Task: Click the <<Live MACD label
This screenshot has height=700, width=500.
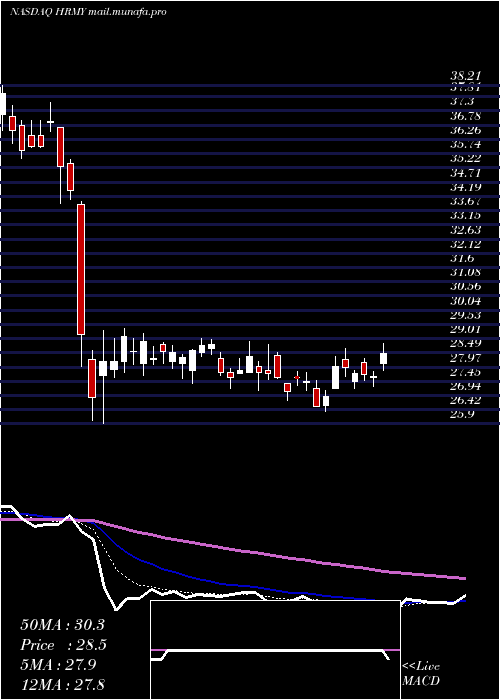Action: click(421, 674)
